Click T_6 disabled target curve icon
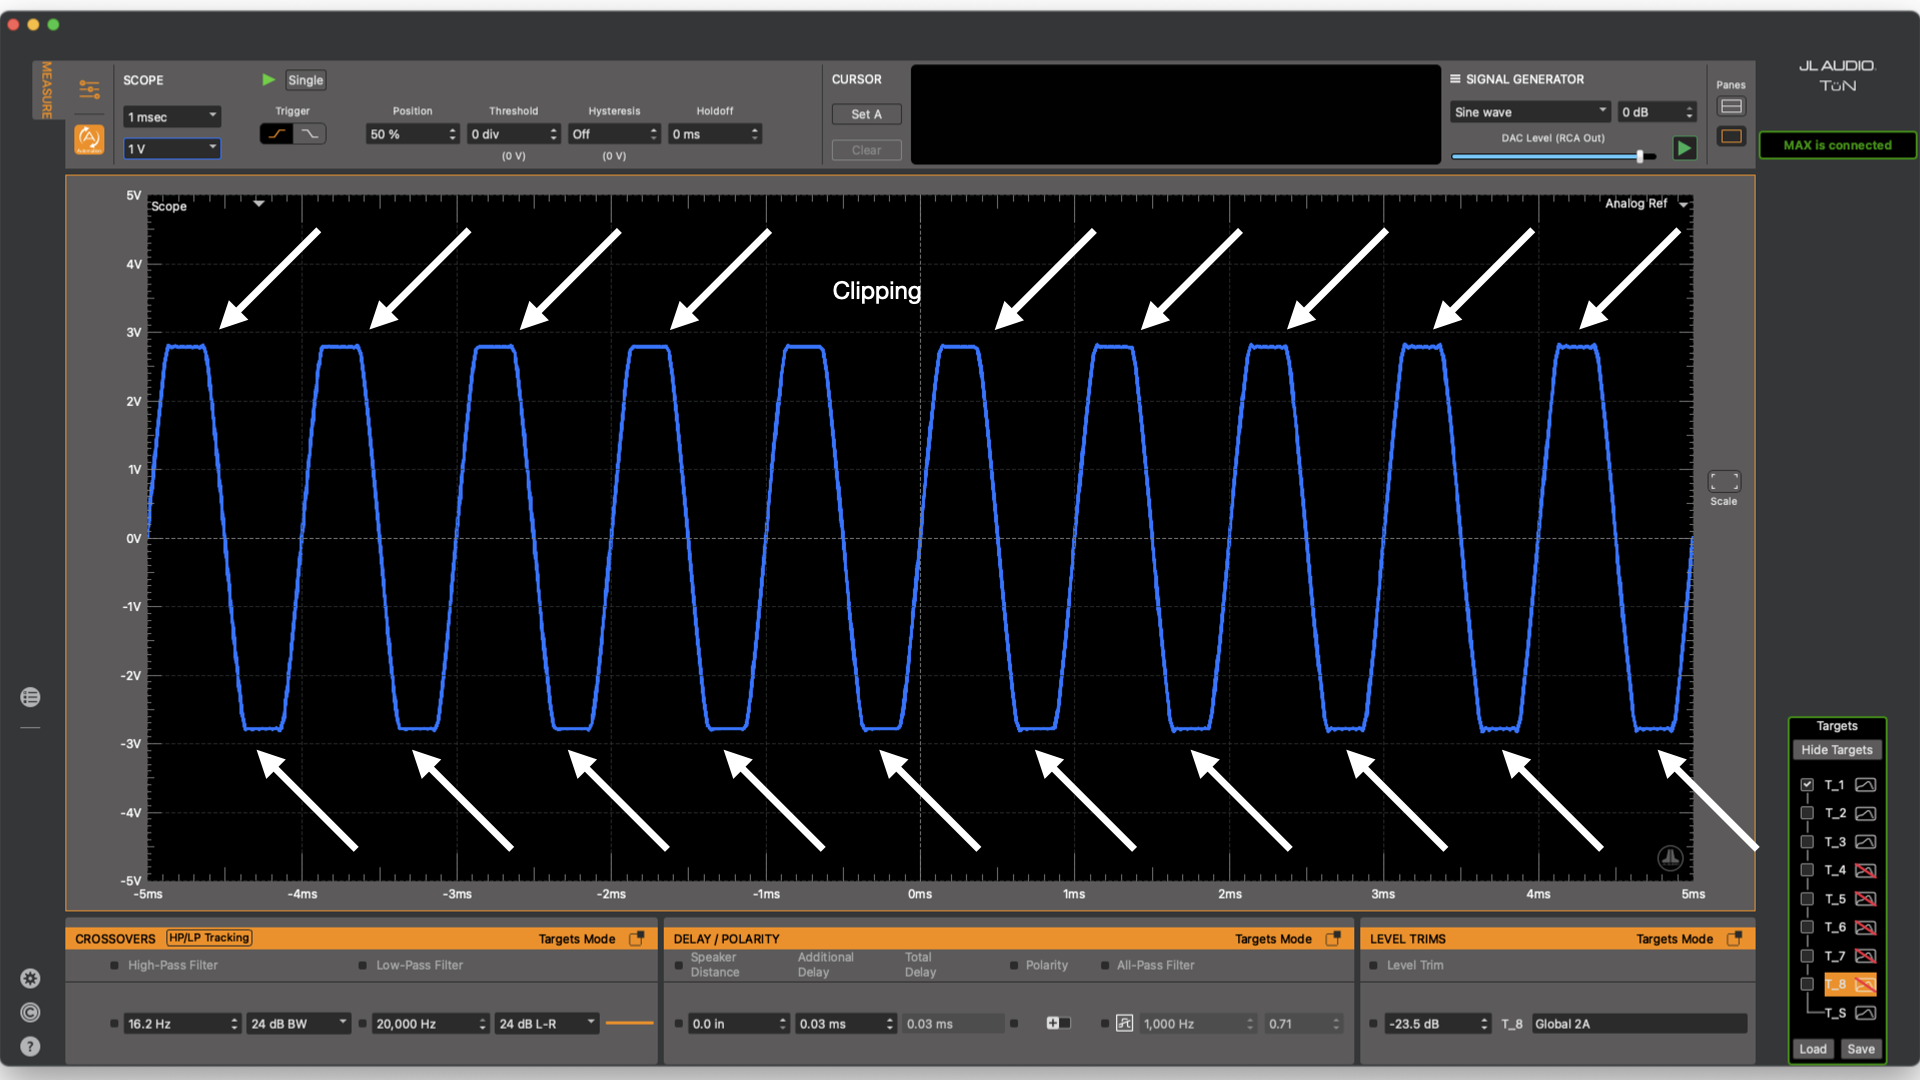This screenshot has height=1080, width=1920. point(1865,928)
